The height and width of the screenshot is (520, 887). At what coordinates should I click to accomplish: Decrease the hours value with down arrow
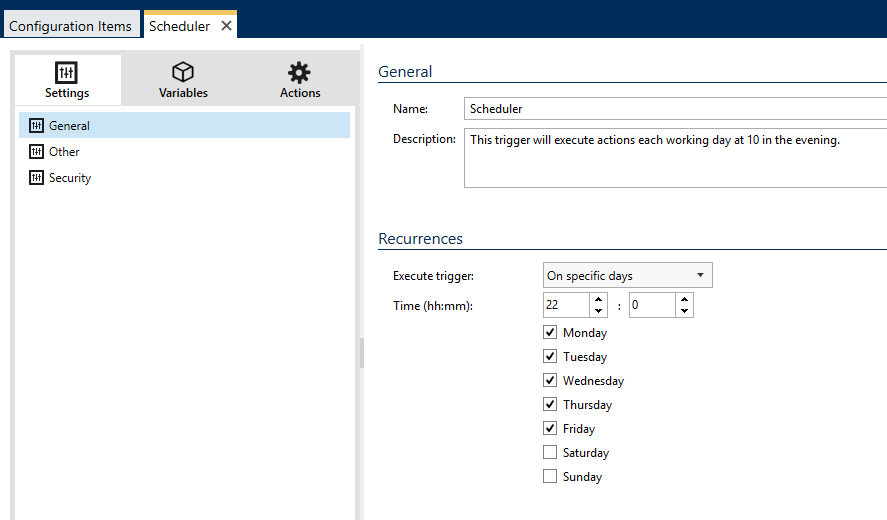click(x=598, y=311)
